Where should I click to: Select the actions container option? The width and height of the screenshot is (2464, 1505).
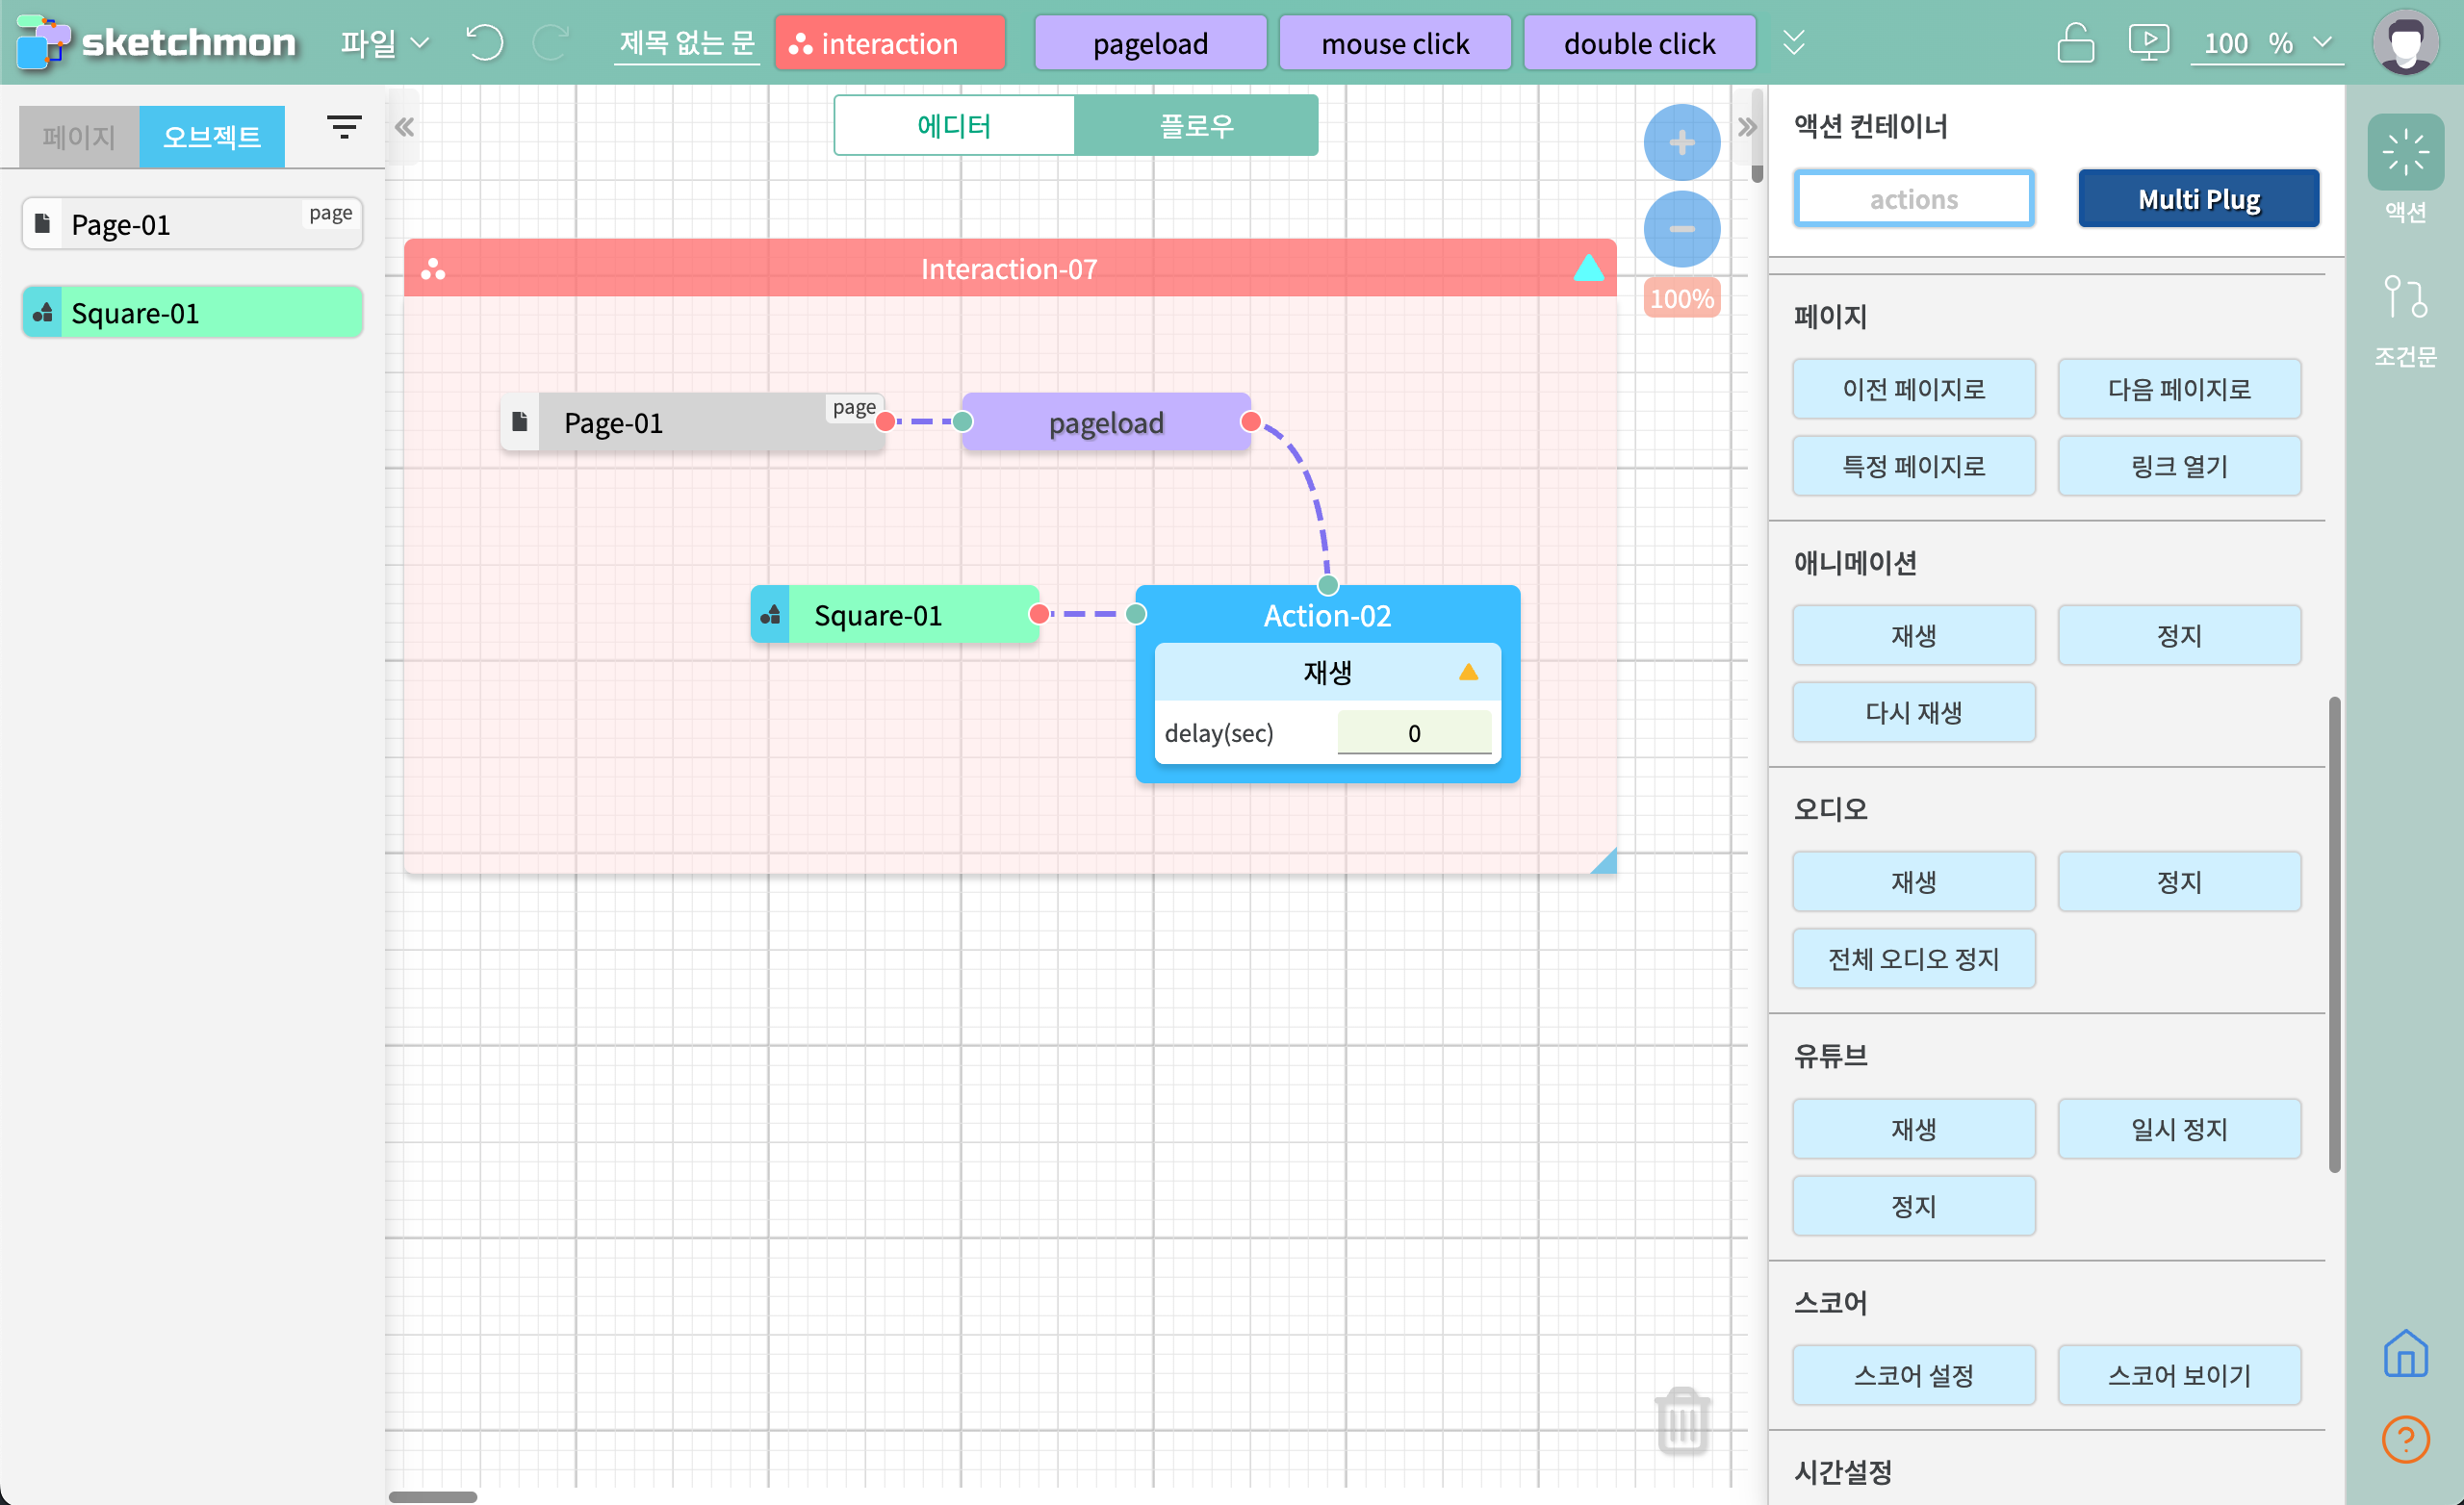pyautogui.click(x=1913, y=199)
